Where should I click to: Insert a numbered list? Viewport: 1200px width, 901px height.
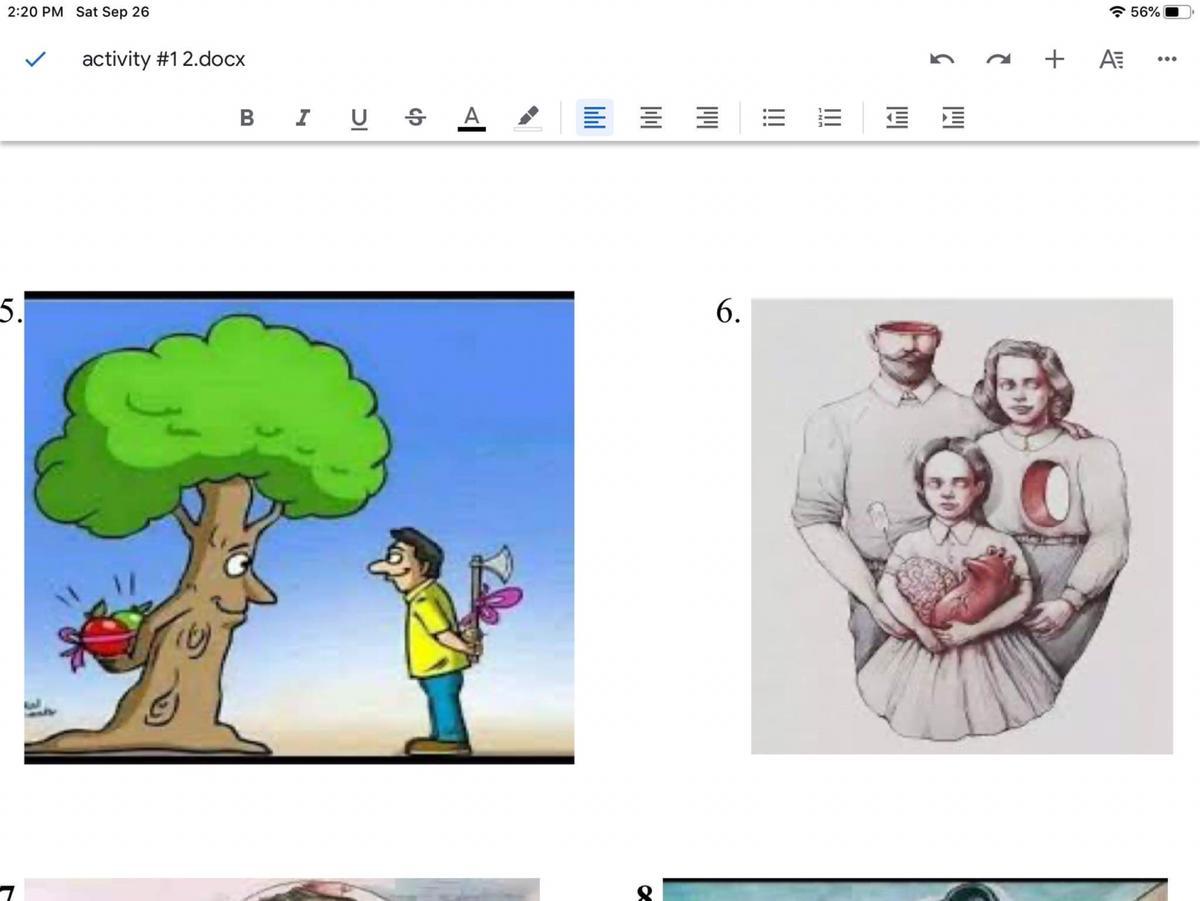click(830, 118)
